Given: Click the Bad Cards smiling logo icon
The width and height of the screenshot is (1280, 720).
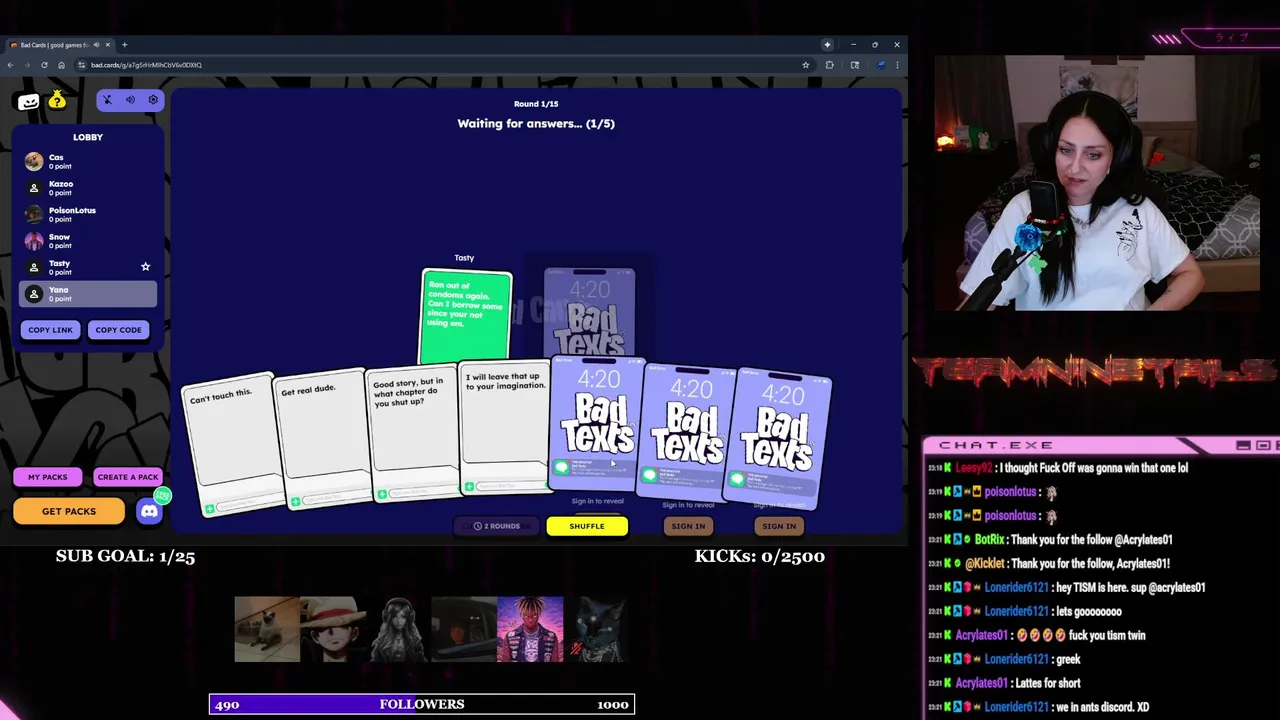Looking at the screenshot, I should pos(28,100).
